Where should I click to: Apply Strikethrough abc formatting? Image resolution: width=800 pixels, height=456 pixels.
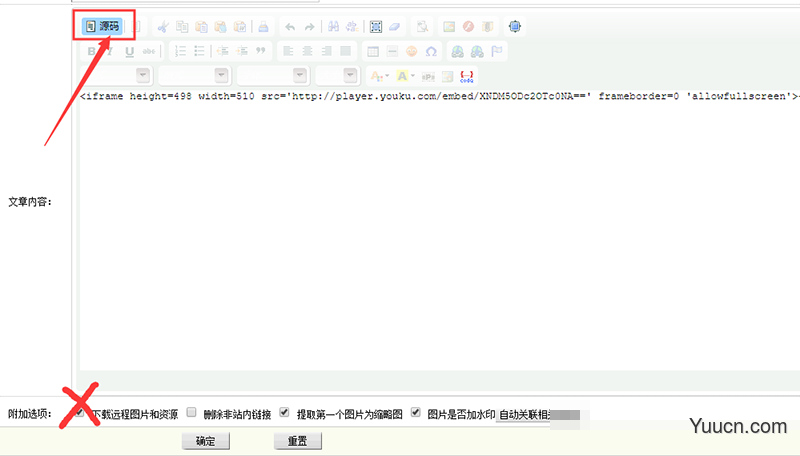point(149,51)
